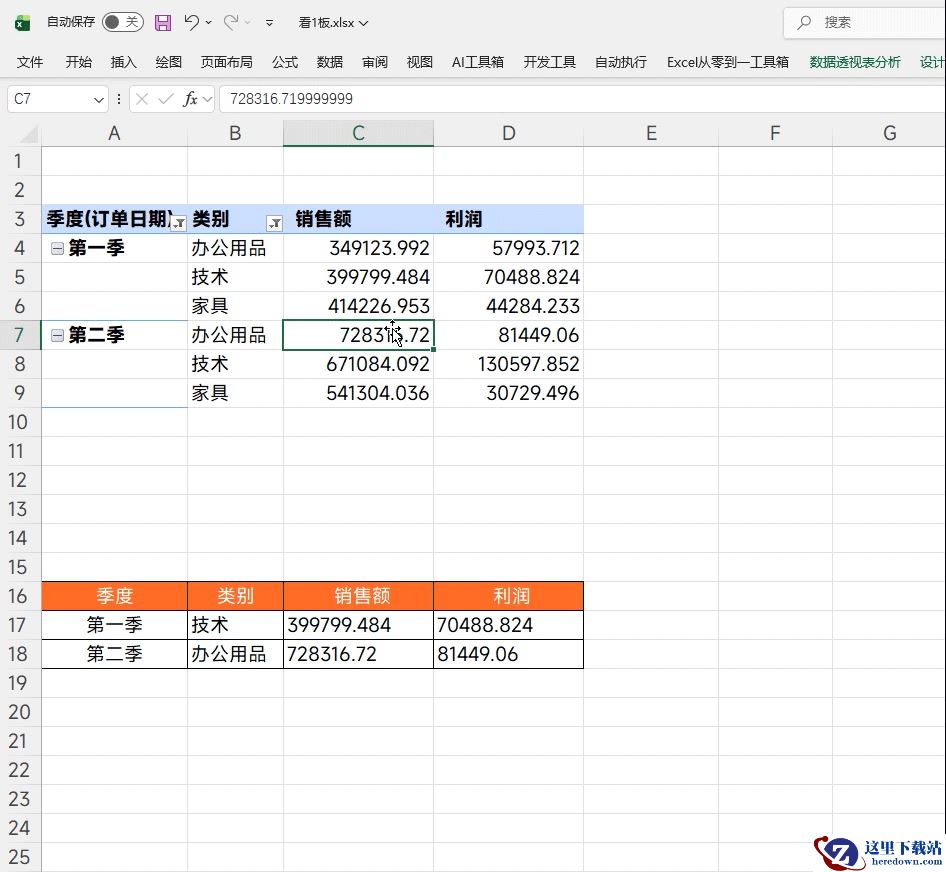Save the workbook with the floppy disk icon

coord(163,22)
